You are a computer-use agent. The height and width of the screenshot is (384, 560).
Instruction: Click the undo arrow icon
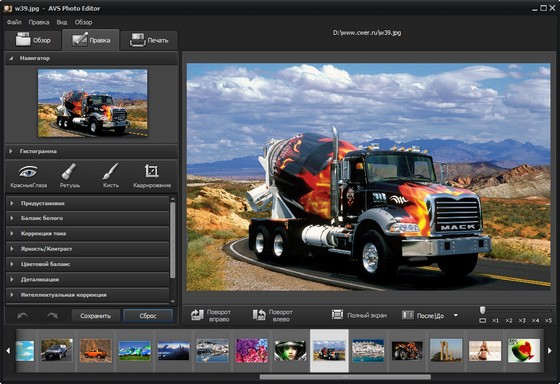click(x=23, y=316)
